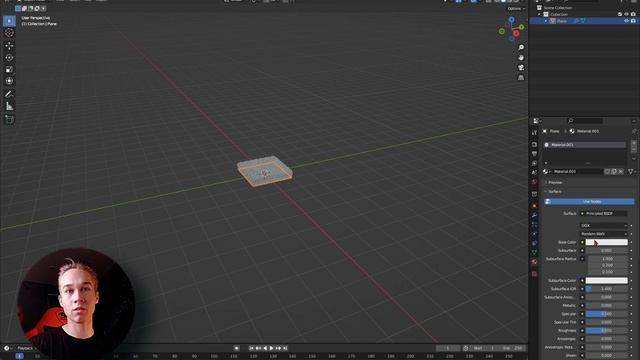Open the Output properties tab

tap(534, 154)
